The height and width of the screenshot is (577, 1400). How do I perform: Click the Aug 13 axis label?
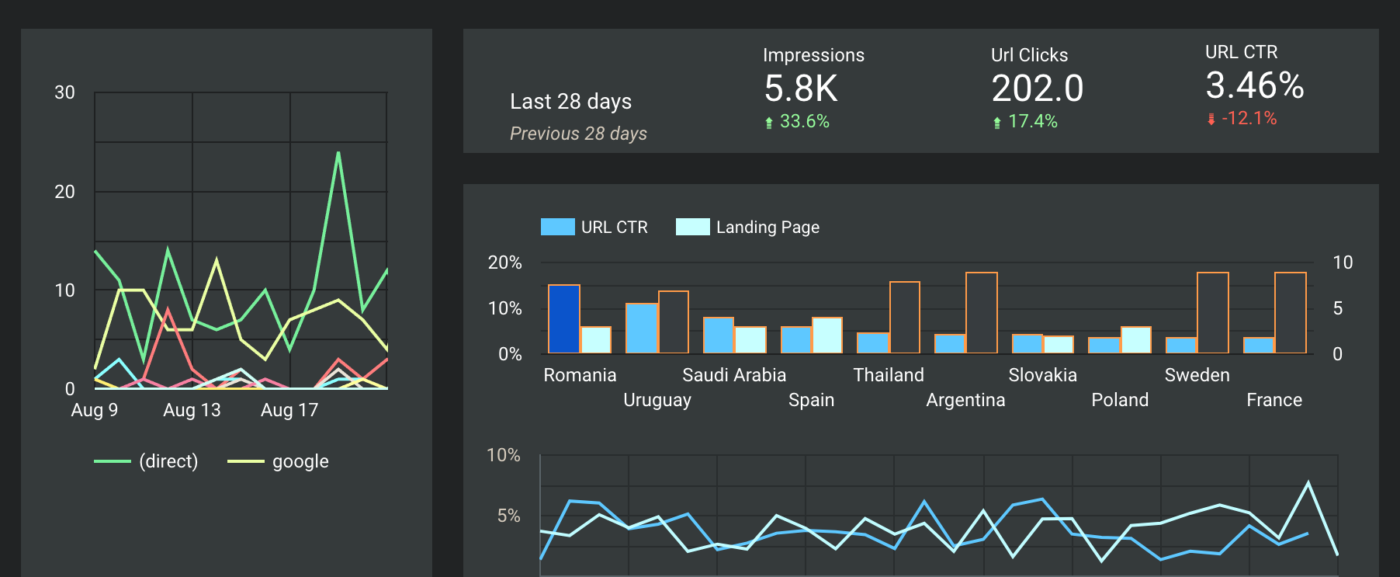pyautogui.click(x=192, y=409)
